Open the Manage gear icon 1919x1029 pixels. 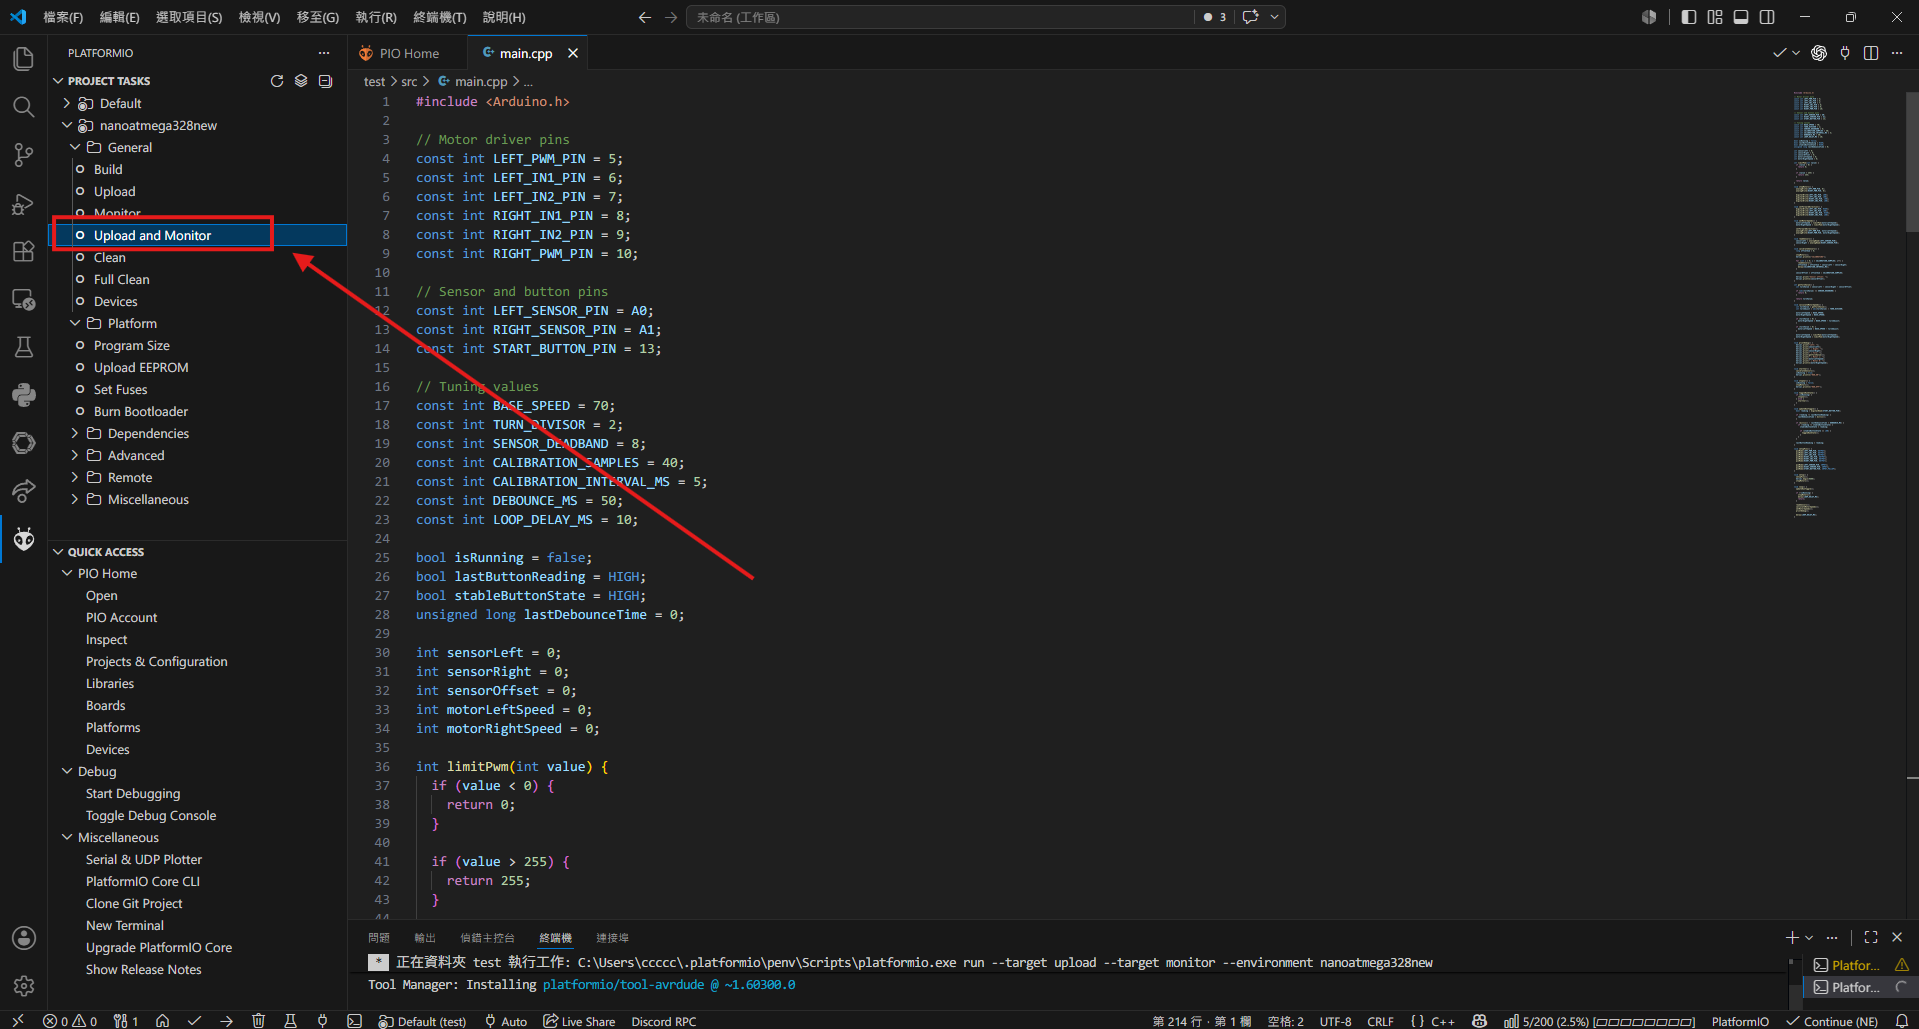tap(23, 986)
